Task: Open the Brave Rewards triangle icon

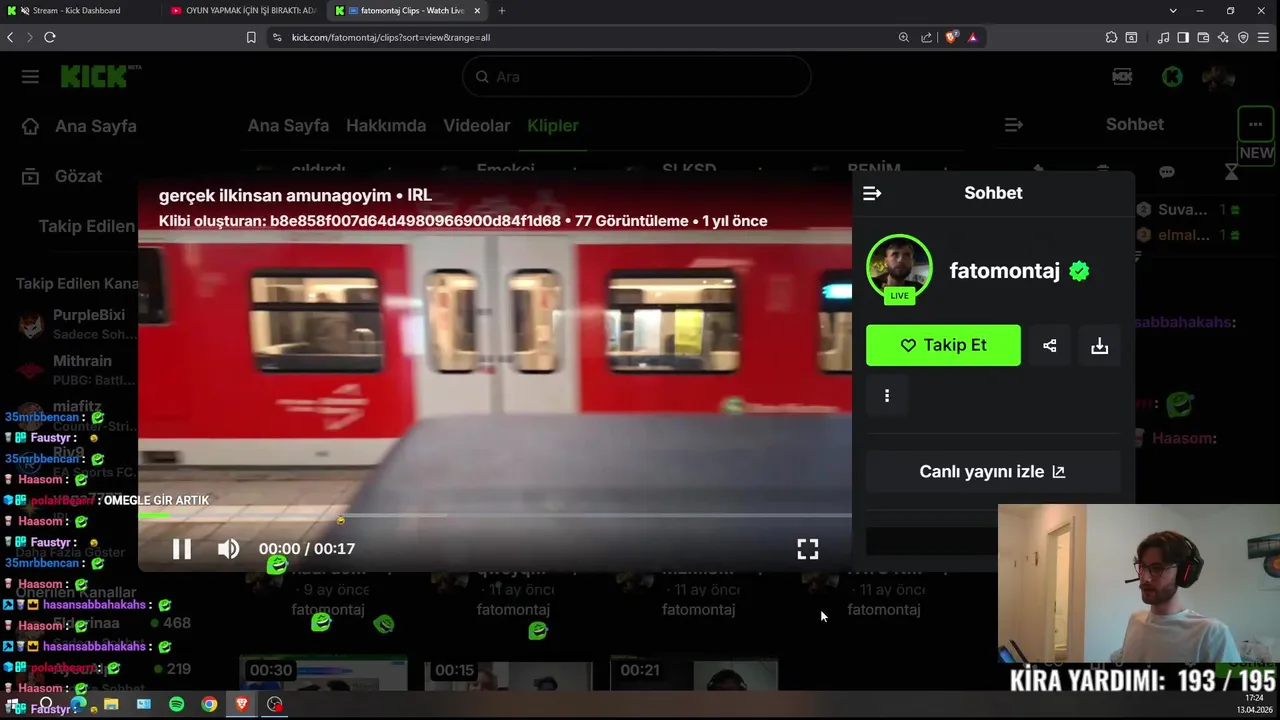Action: pyautogui.click(x=973, y=37)
